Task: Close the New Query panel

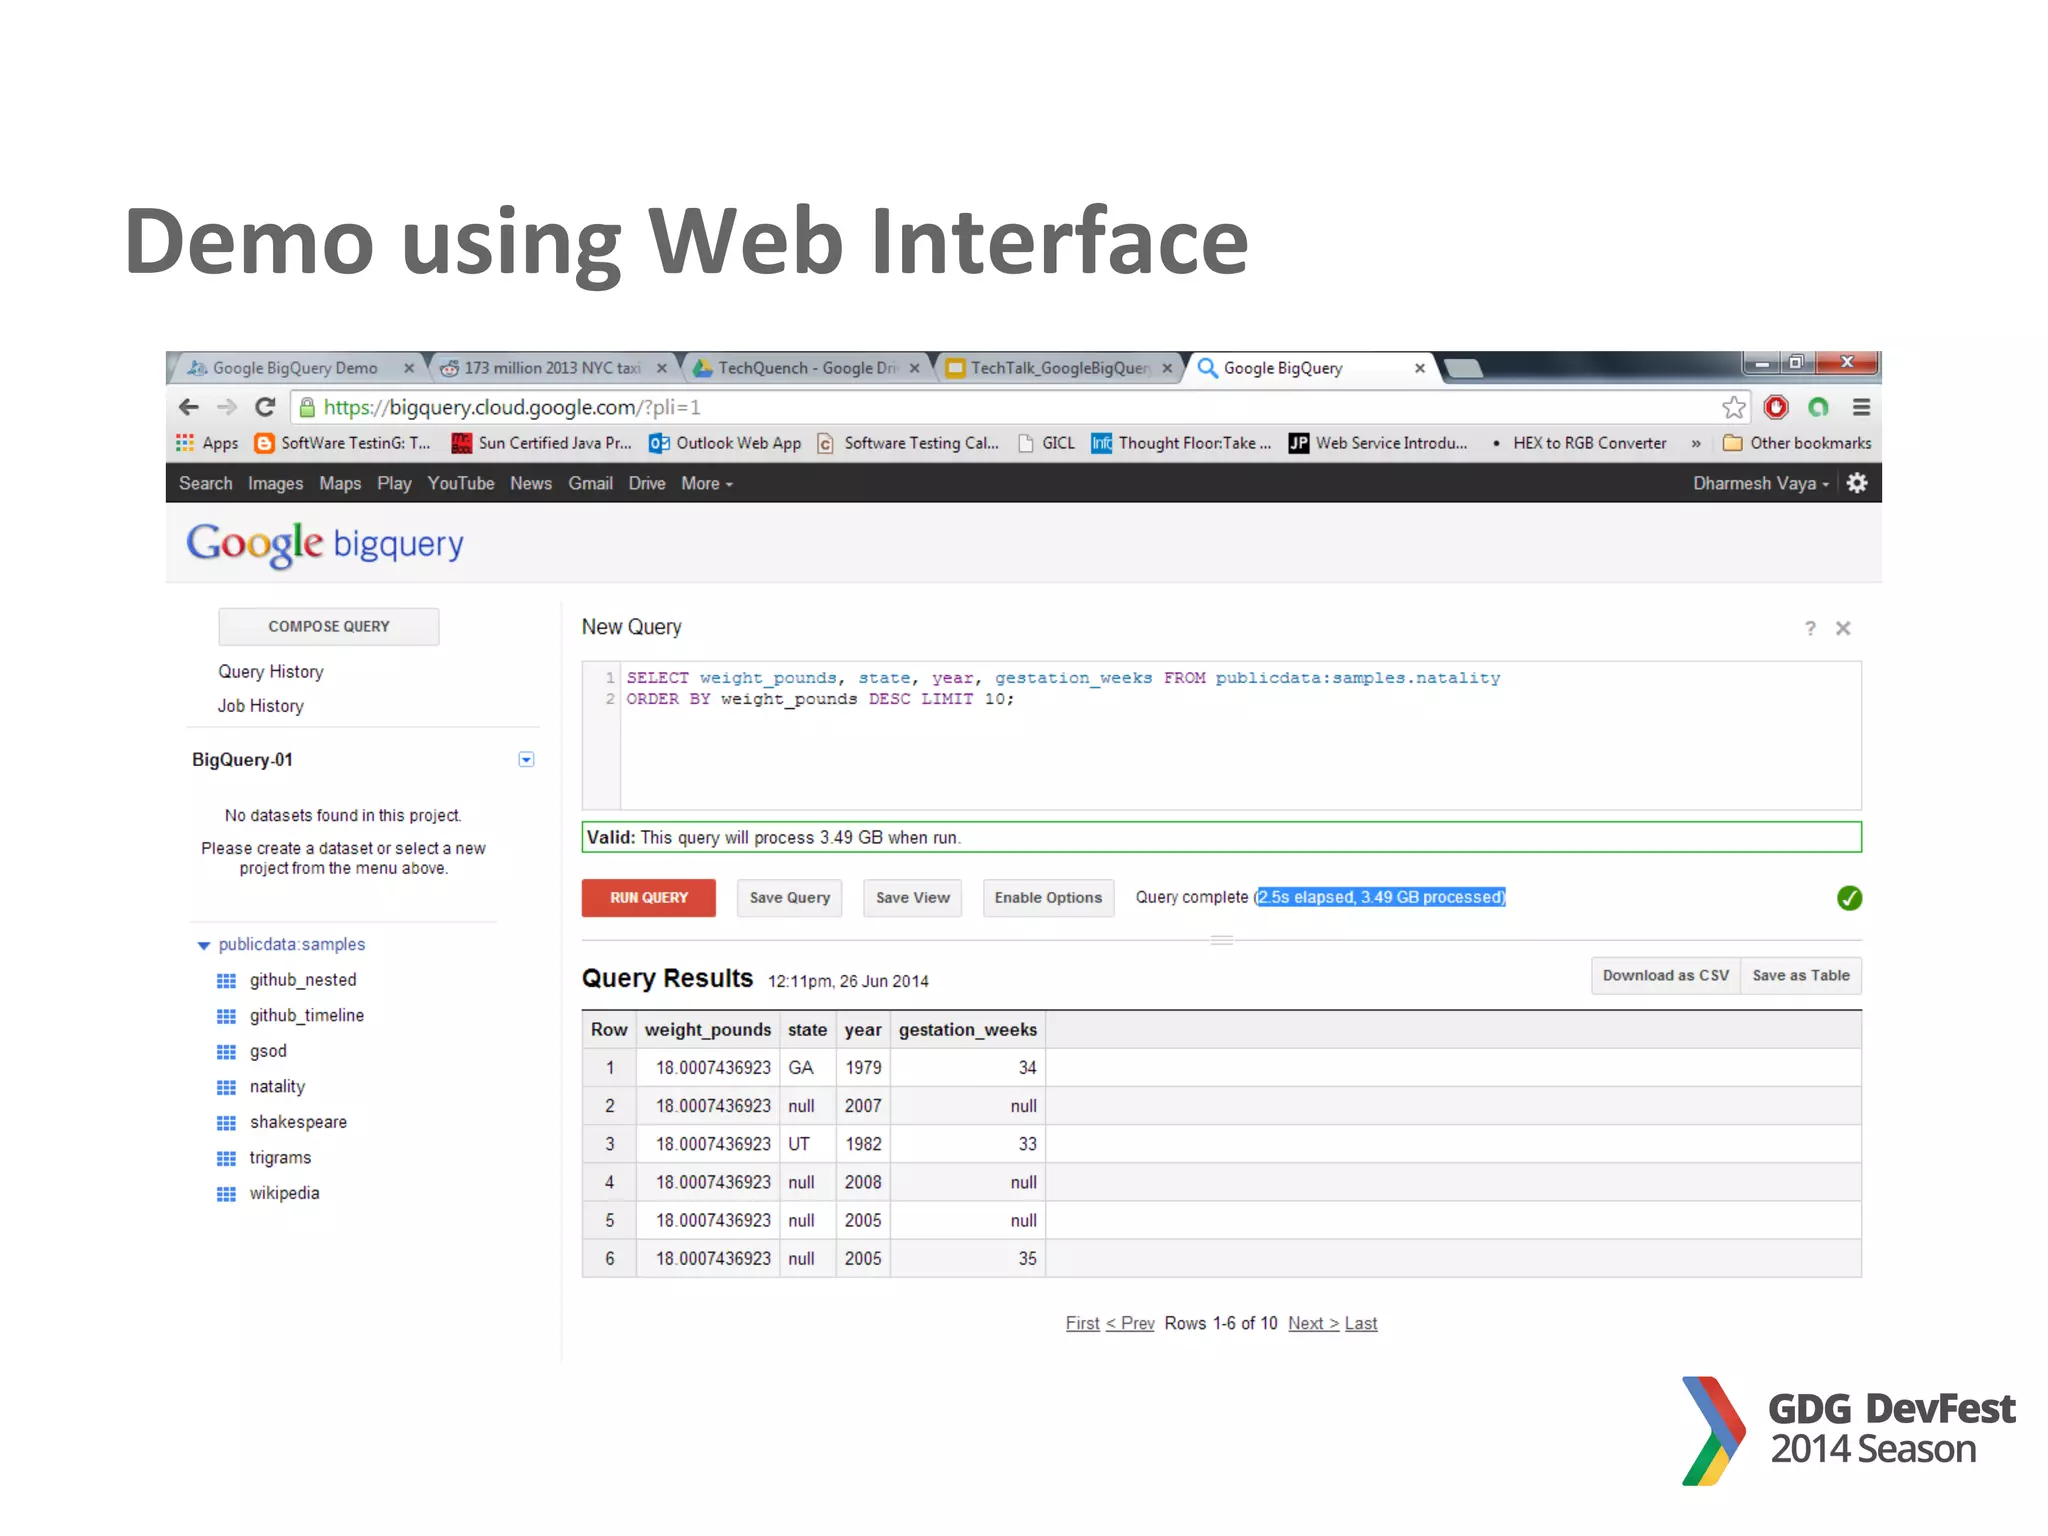Action: tap(1843, 628)
